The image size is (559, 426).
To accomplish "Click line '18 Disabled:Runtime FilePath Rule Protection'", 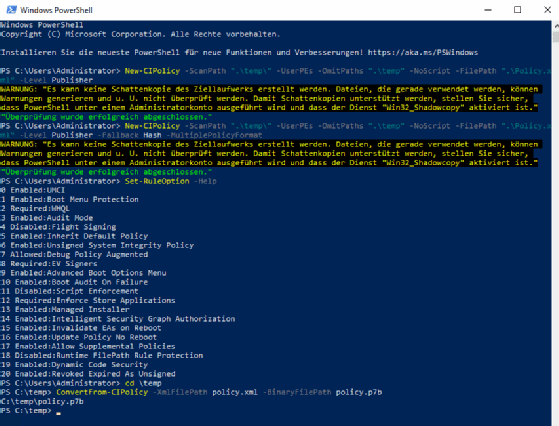I will [102, 355].
